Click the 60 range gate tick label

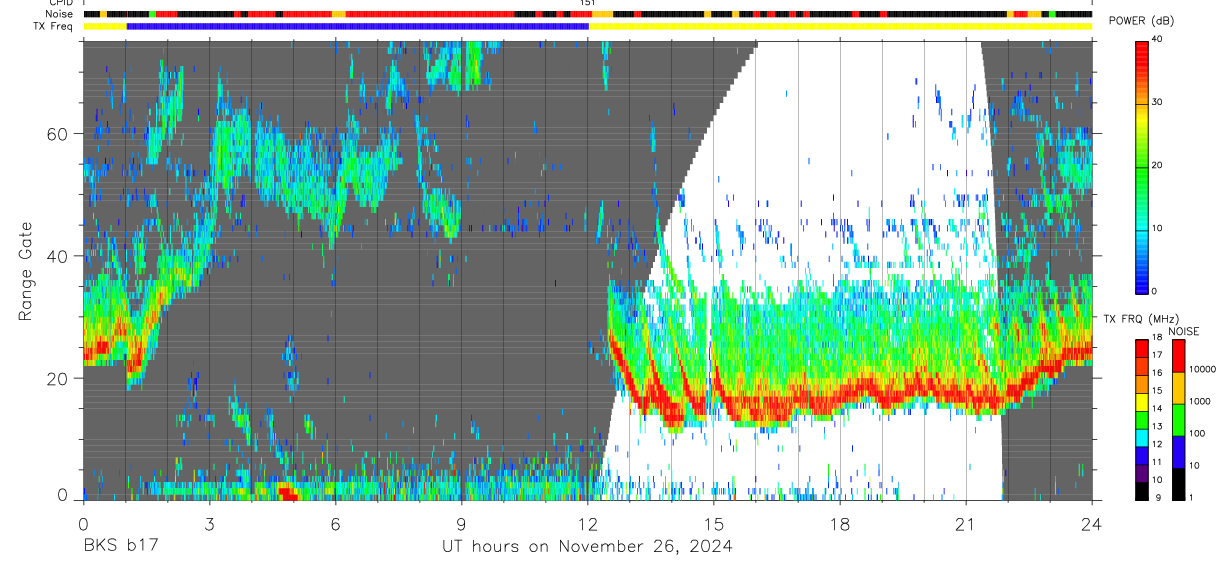click(x=55, y=134)
